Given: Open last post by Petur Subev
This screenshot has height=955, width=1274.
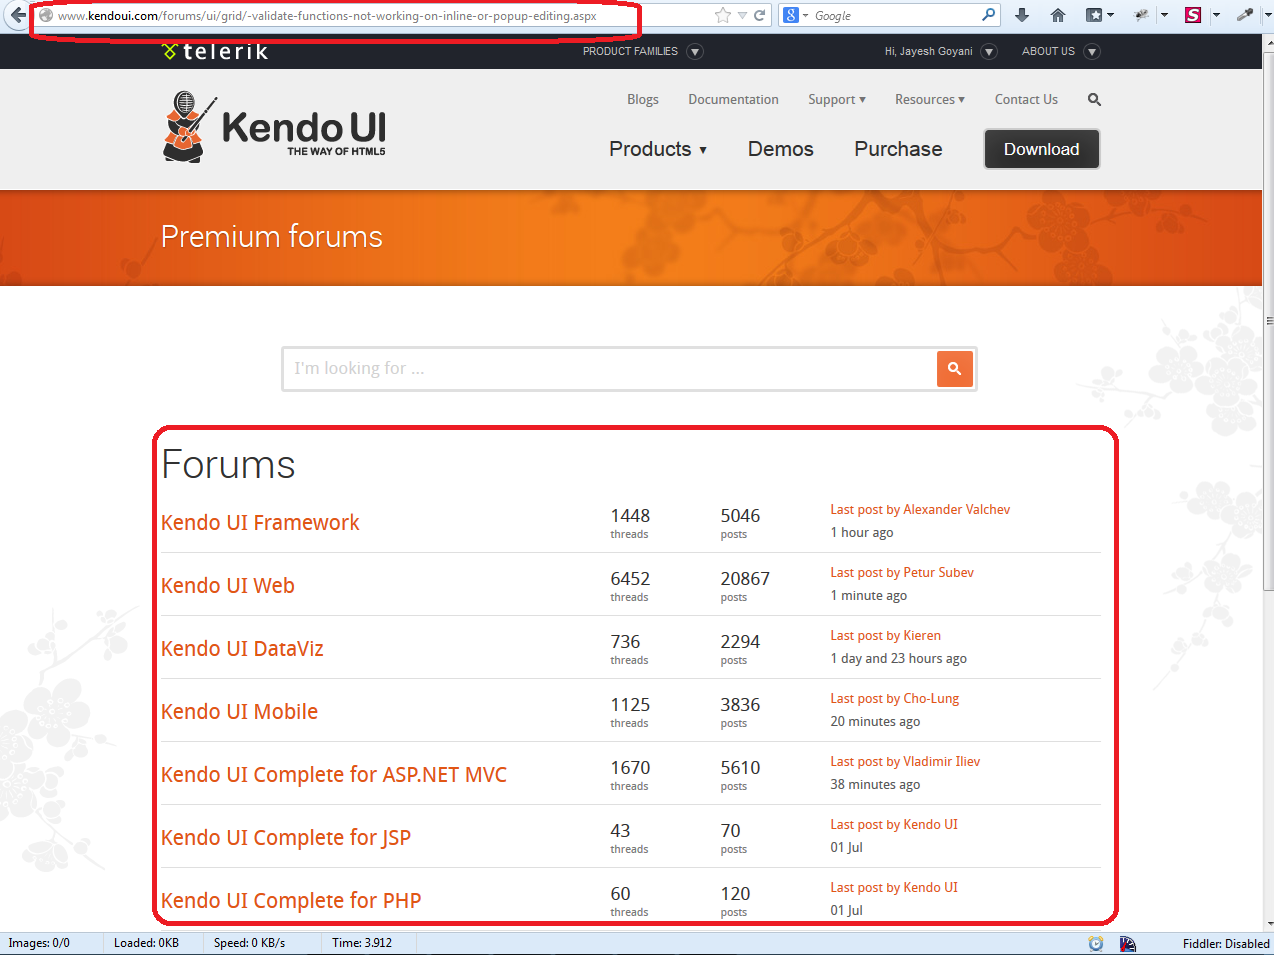Looking at the screenshot, I should pyautogui.click(x=902, y=572).
